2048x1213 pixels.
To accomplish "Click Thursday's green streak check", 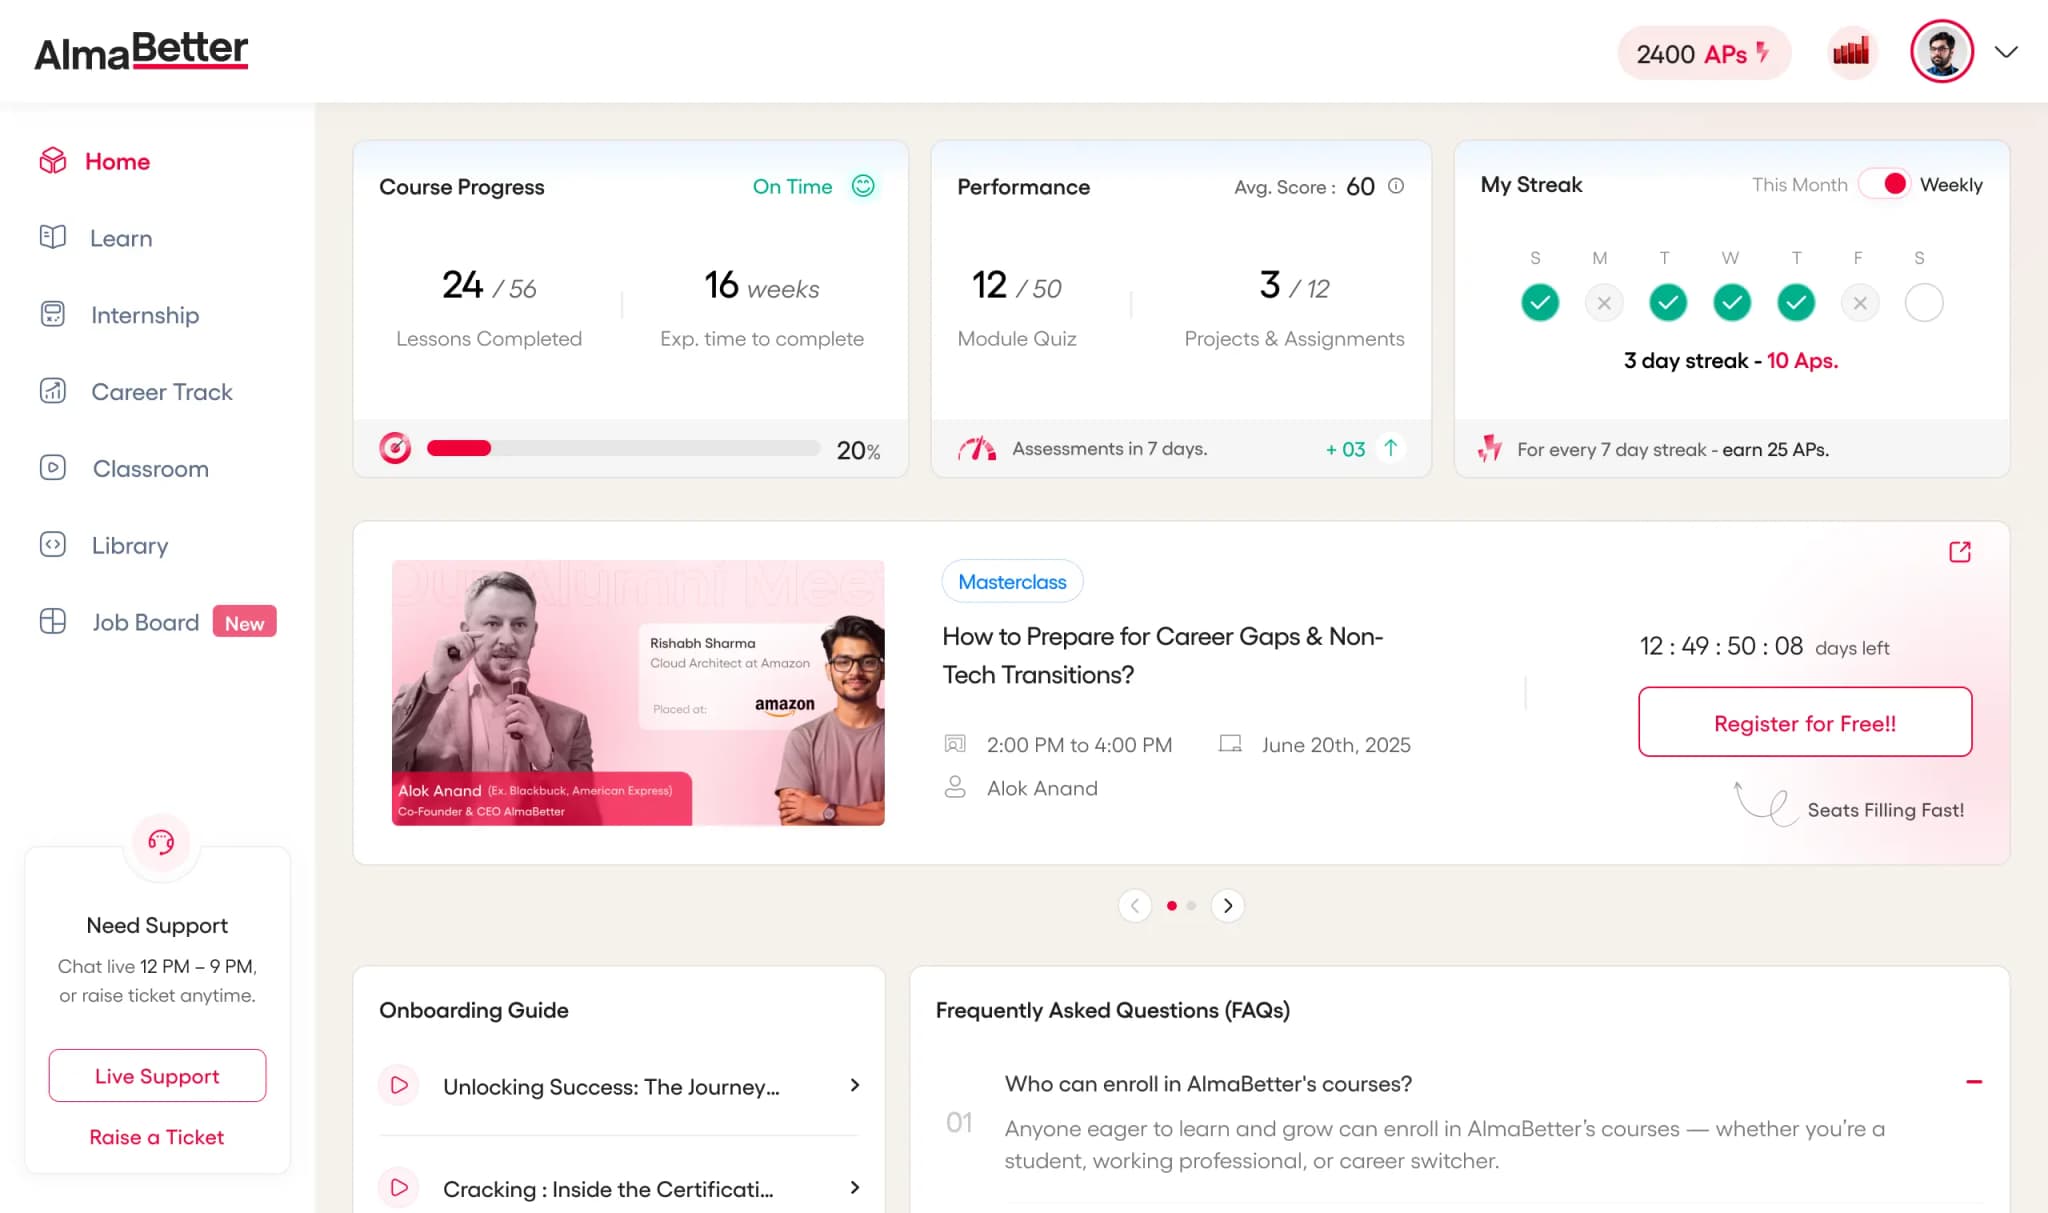I will [x=1796, y=302].
